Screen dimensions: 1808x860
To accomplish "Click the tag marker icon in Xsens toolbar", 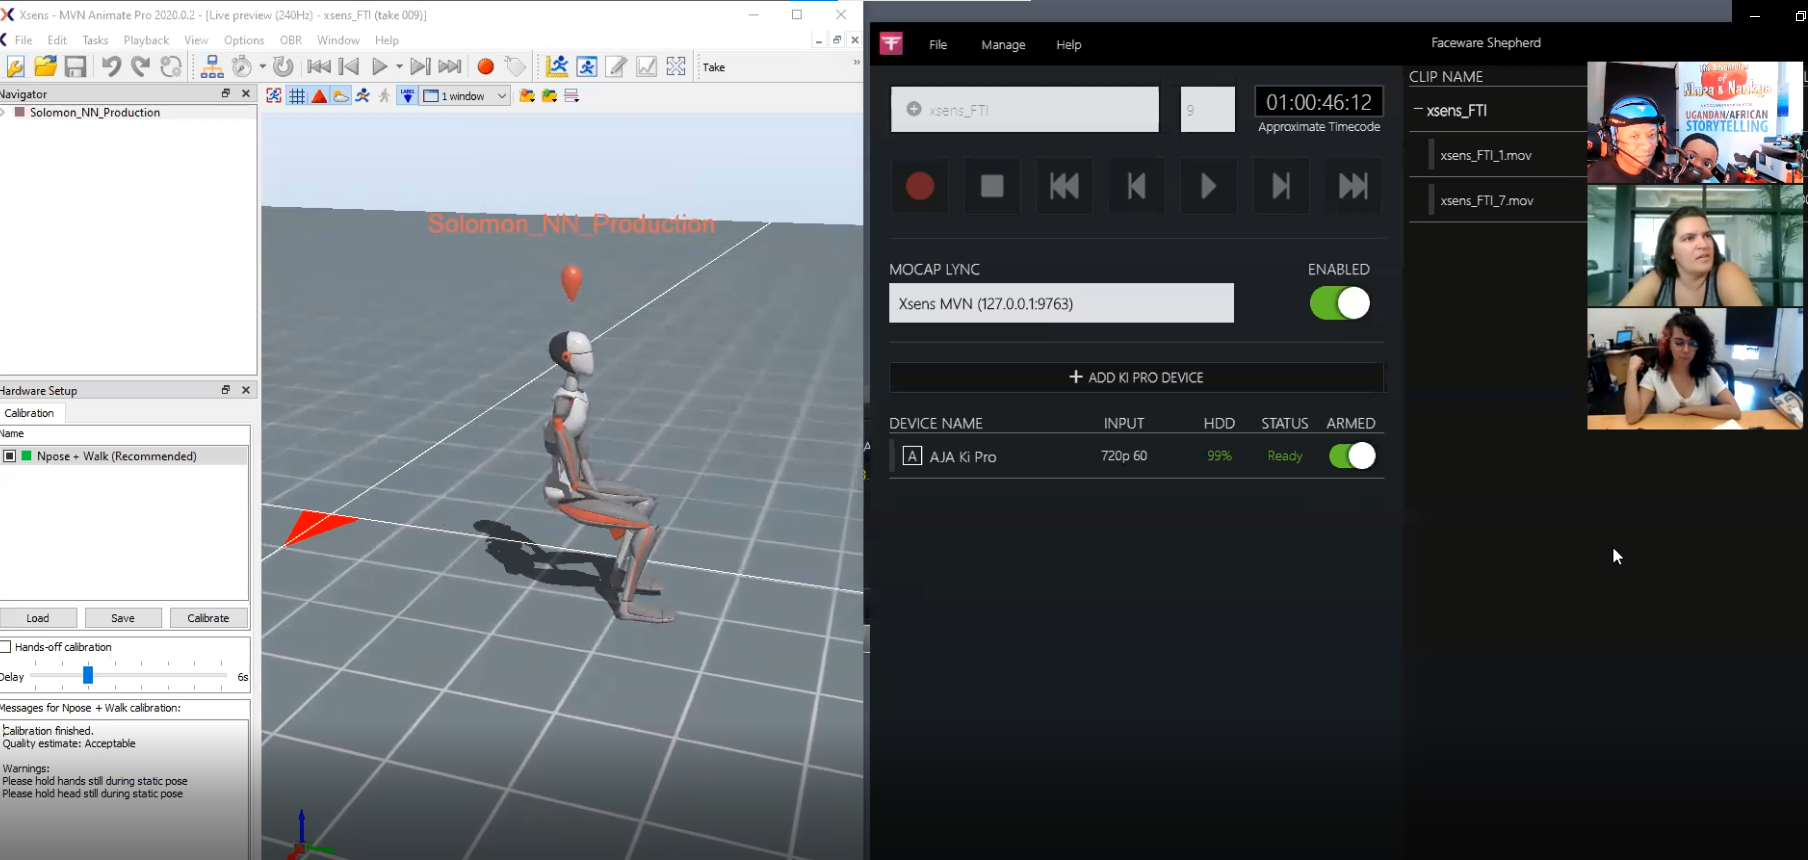I will coord(515,67).
